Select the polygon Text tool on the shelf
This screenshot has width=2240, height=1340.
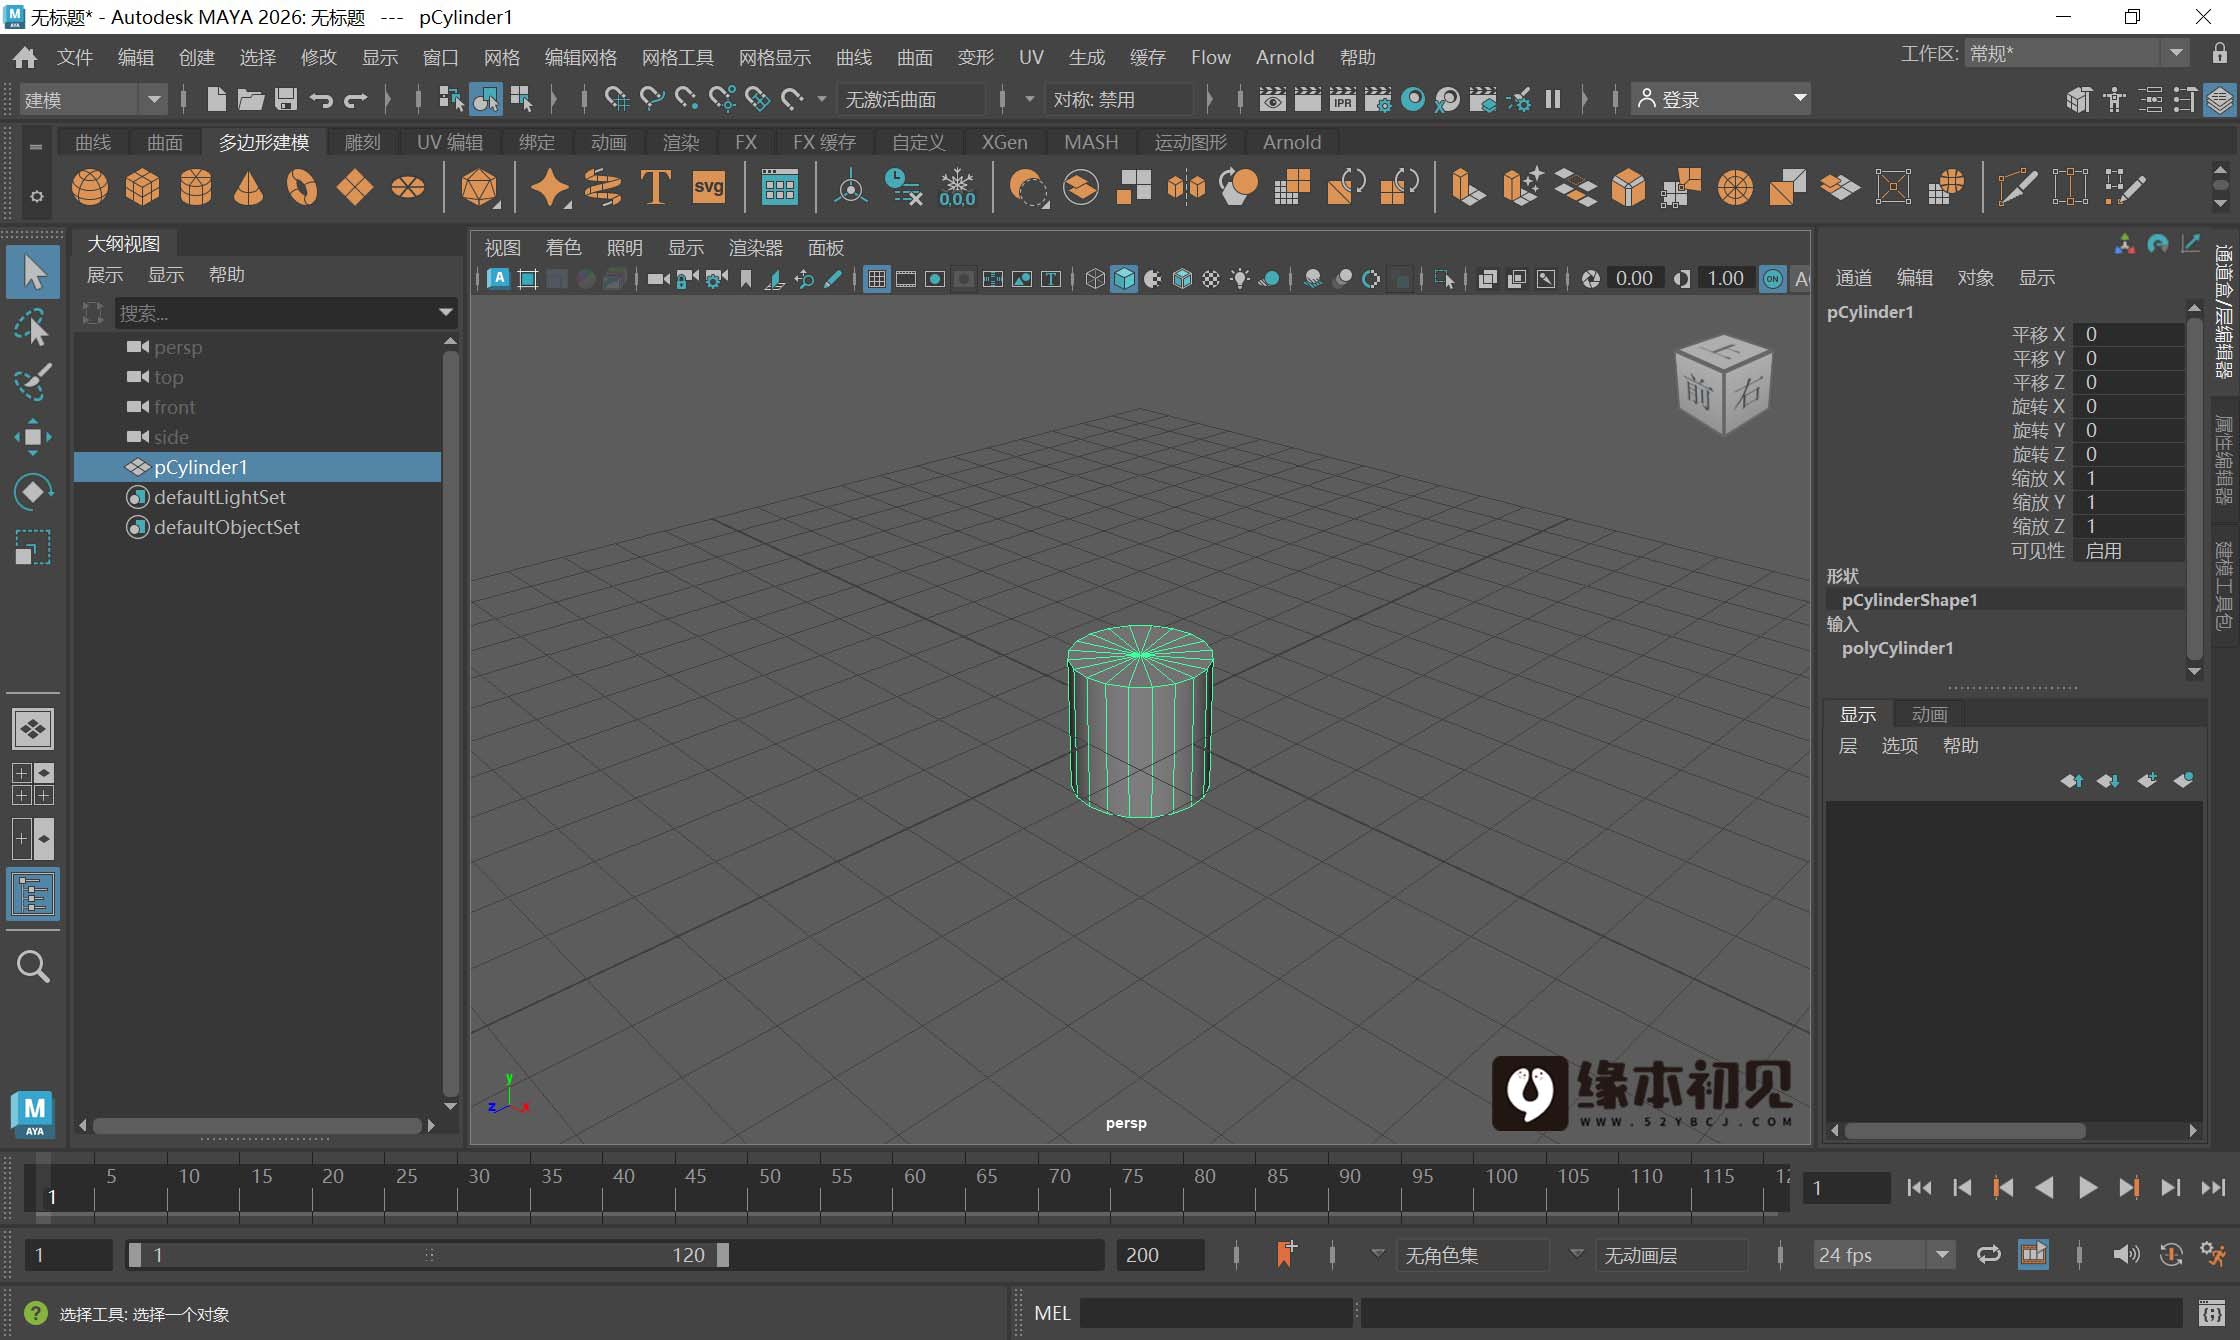pos(654,187)
